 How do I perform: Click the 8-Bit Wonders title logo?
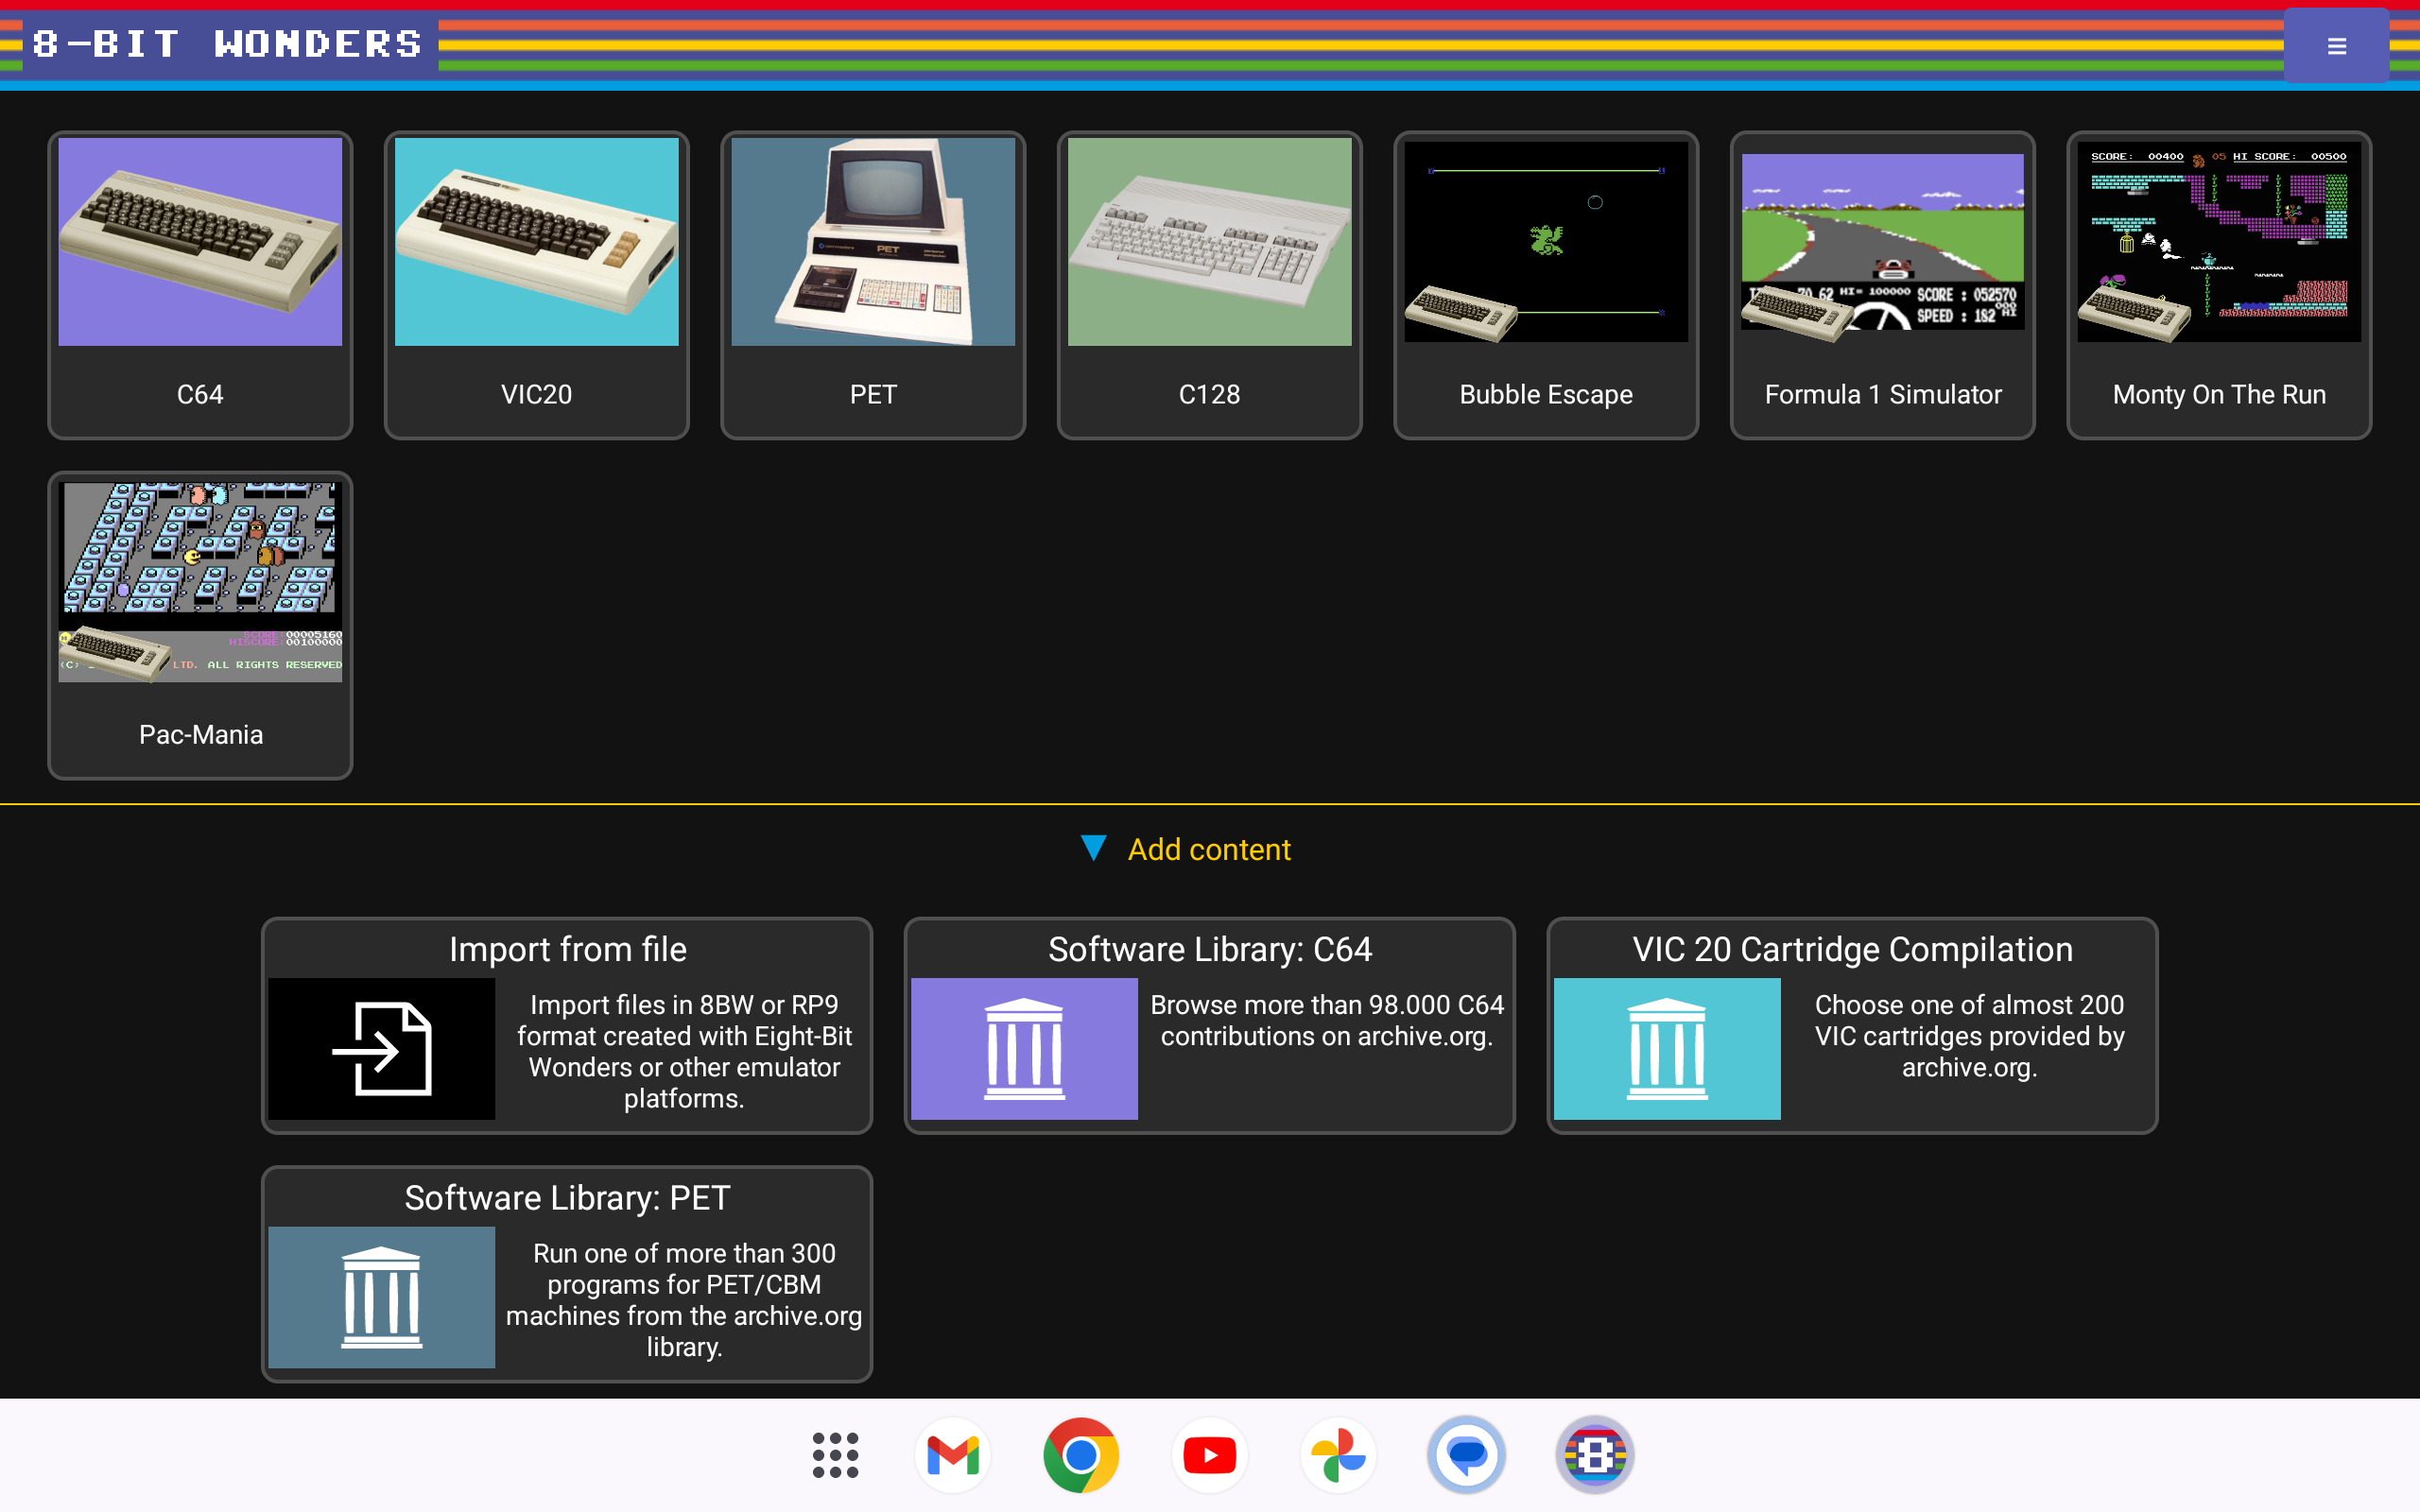pyautogui.click(x=227, y=44)
